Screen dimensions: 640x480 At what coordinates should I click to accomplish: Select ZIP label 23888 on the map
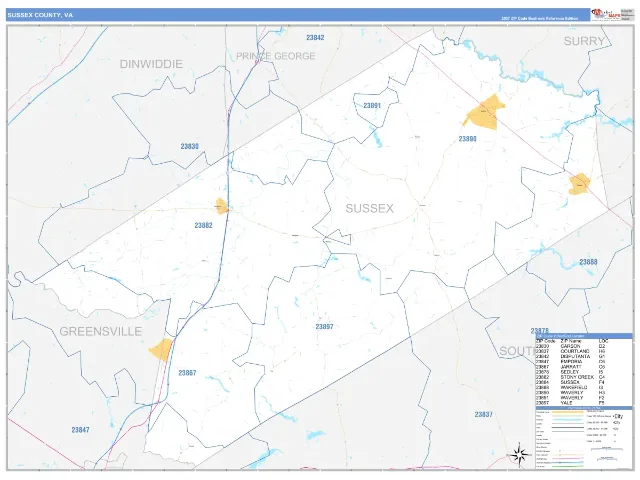pos(589,262)
